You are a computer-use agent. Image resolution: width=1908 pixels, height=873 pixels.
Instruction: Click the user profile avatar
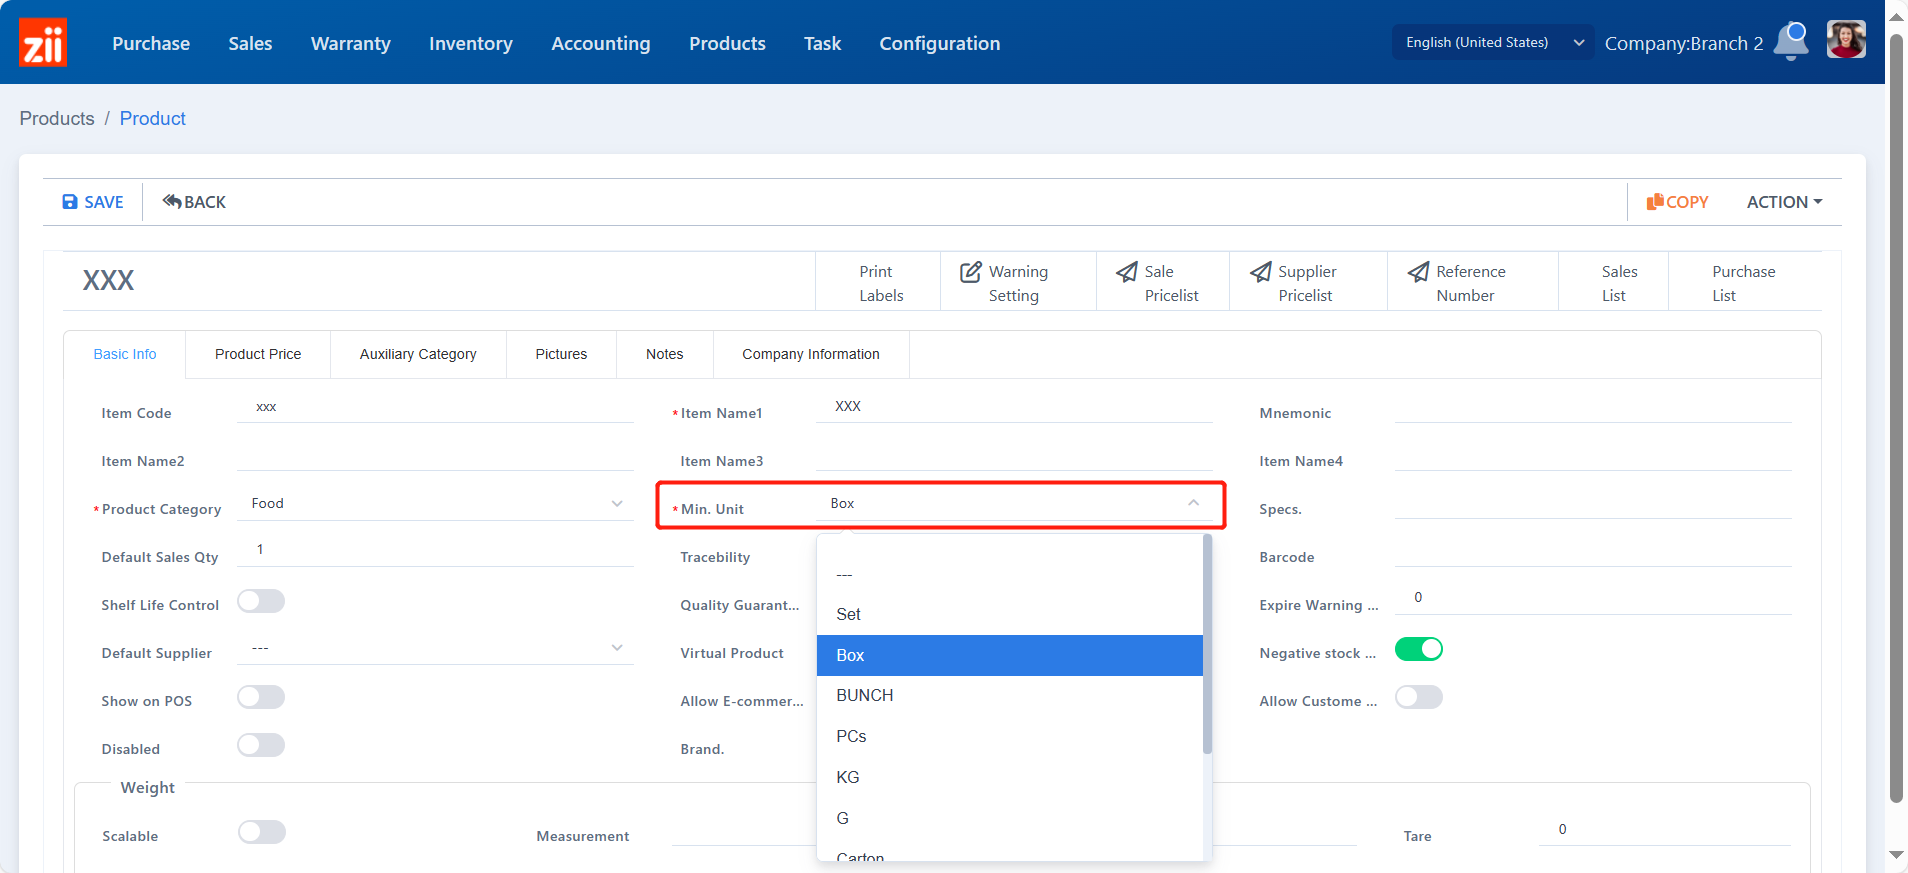click(x=1845, y=41)
